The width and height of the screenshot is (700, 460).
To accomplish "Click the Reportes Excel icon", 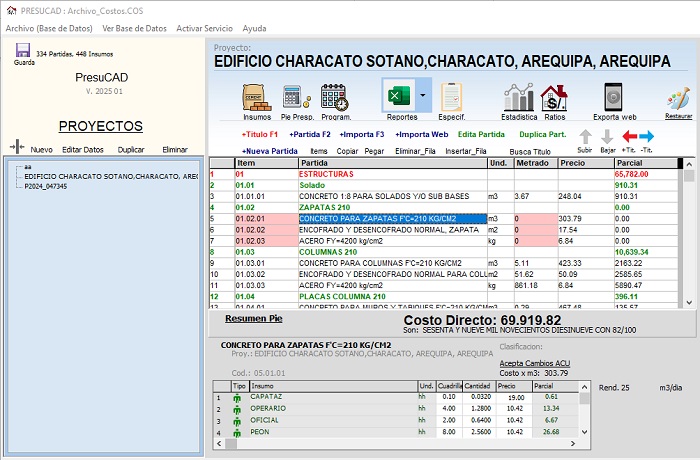I will click(399, 96).
